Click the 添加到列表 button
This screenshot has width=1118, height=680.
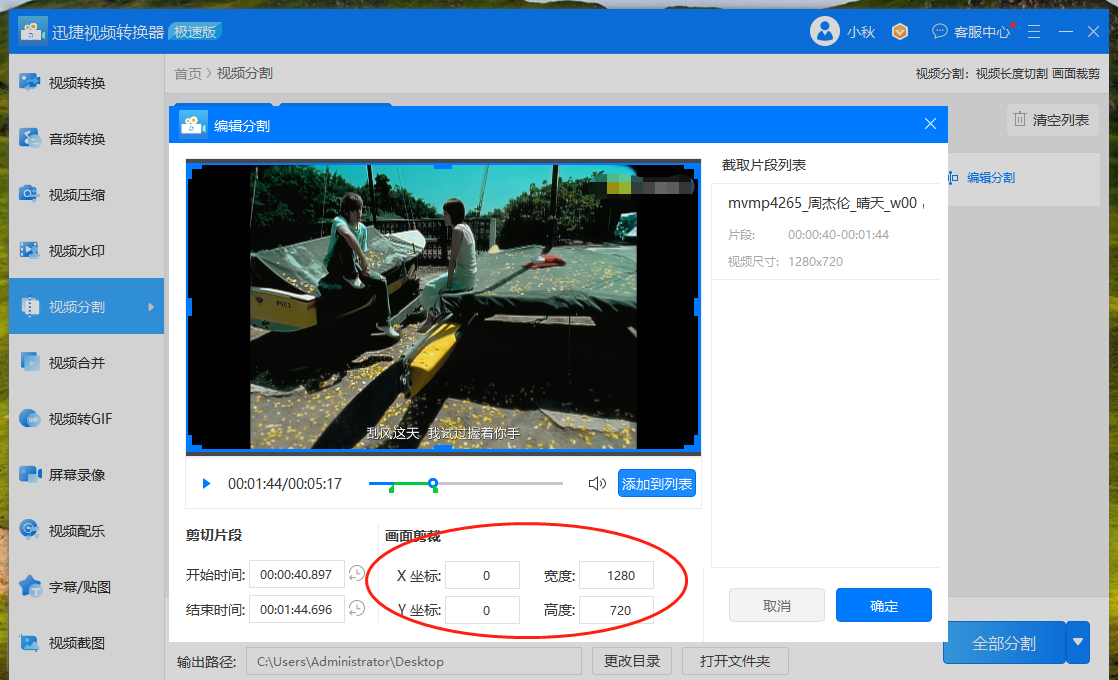(x=657, y=483)
